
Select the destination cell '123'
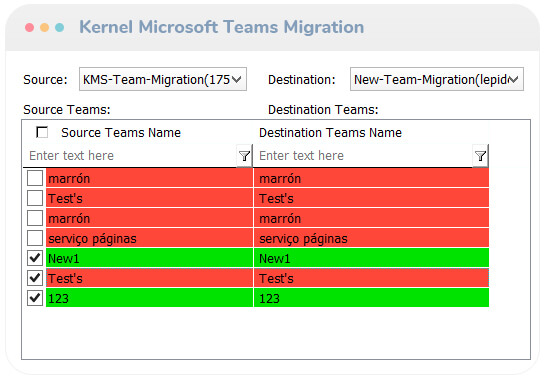(x=371, y=298)
